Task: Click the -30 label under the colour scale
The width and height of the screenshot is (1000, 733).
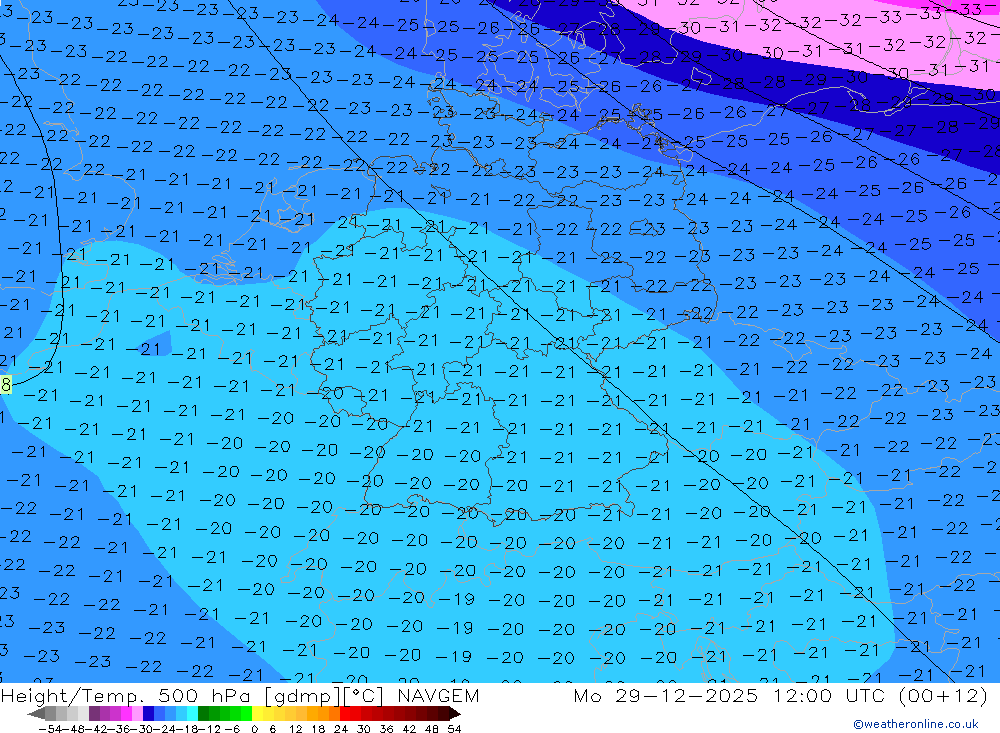Action: pyautogui.click(x=142, y=729)
